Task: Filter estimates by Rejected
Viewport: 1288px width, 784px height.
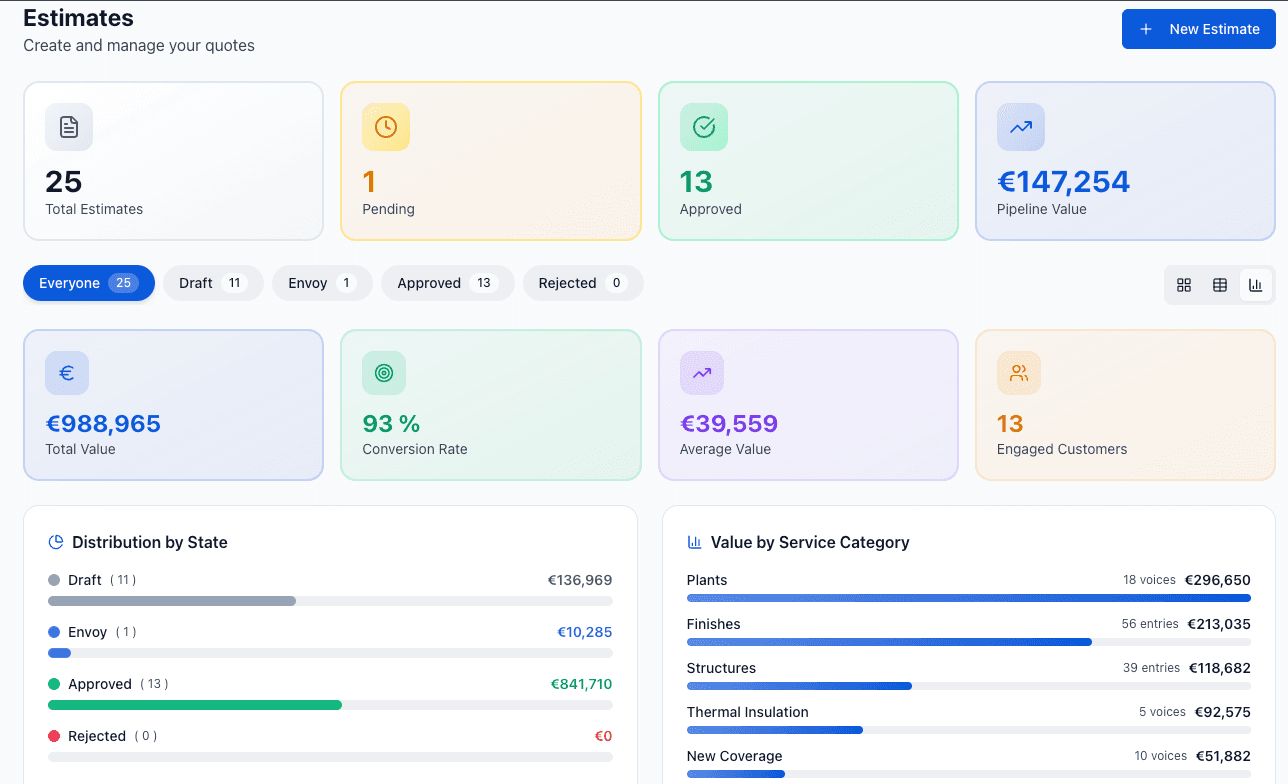Action: click(583, 283)
